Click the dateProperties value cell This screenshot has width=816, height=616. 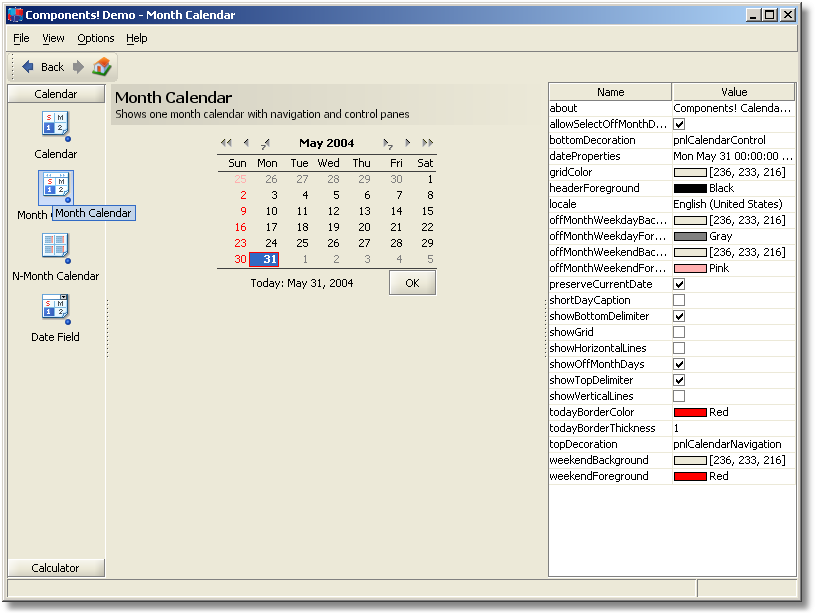coord(734,156)
